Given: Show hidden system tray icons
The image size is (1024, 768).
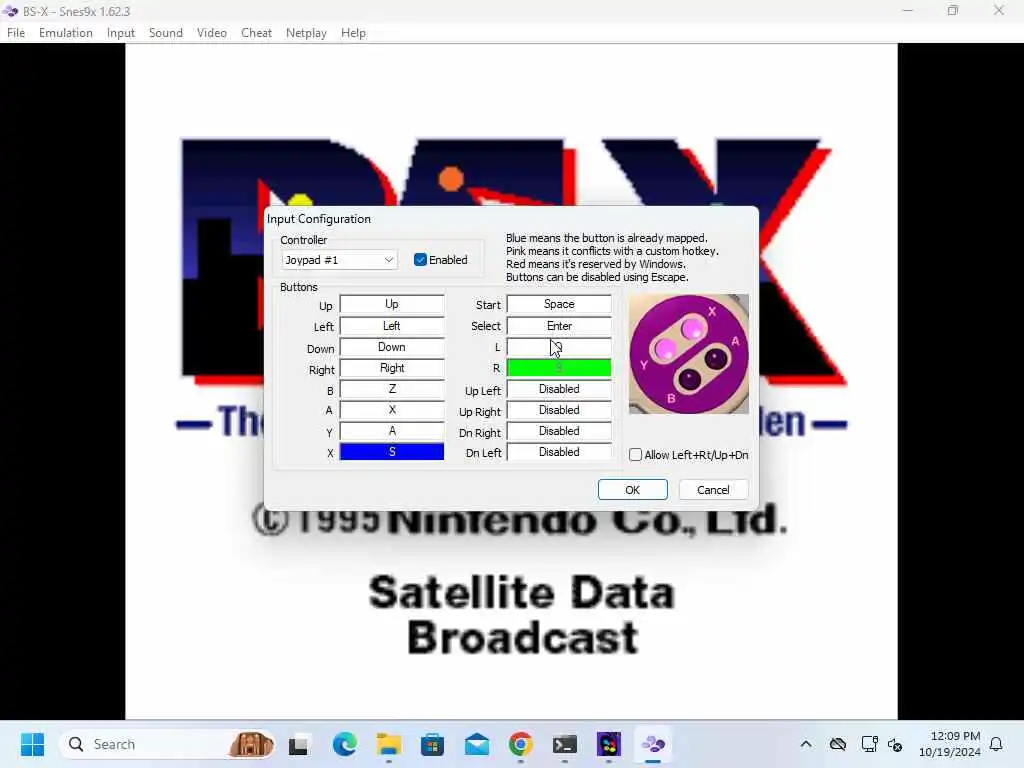Looking at the screenshot, I should pyautogui.click(x=806, y=744).
